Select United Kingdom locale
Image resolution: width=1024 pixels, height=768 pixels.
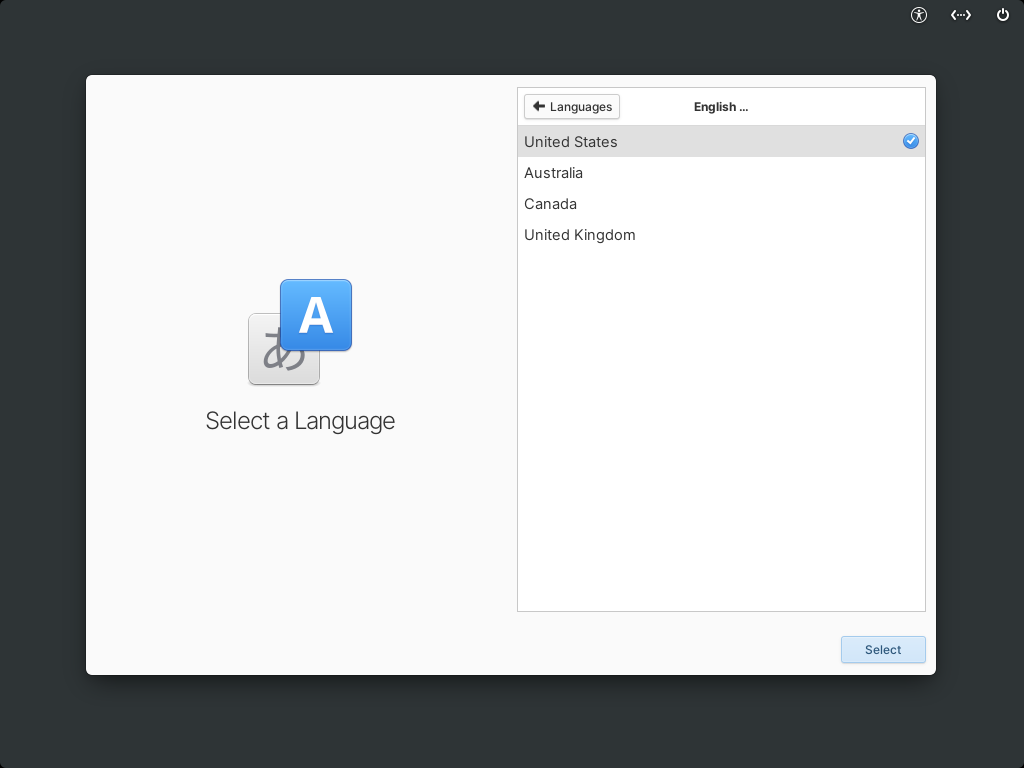coord(721,234)
